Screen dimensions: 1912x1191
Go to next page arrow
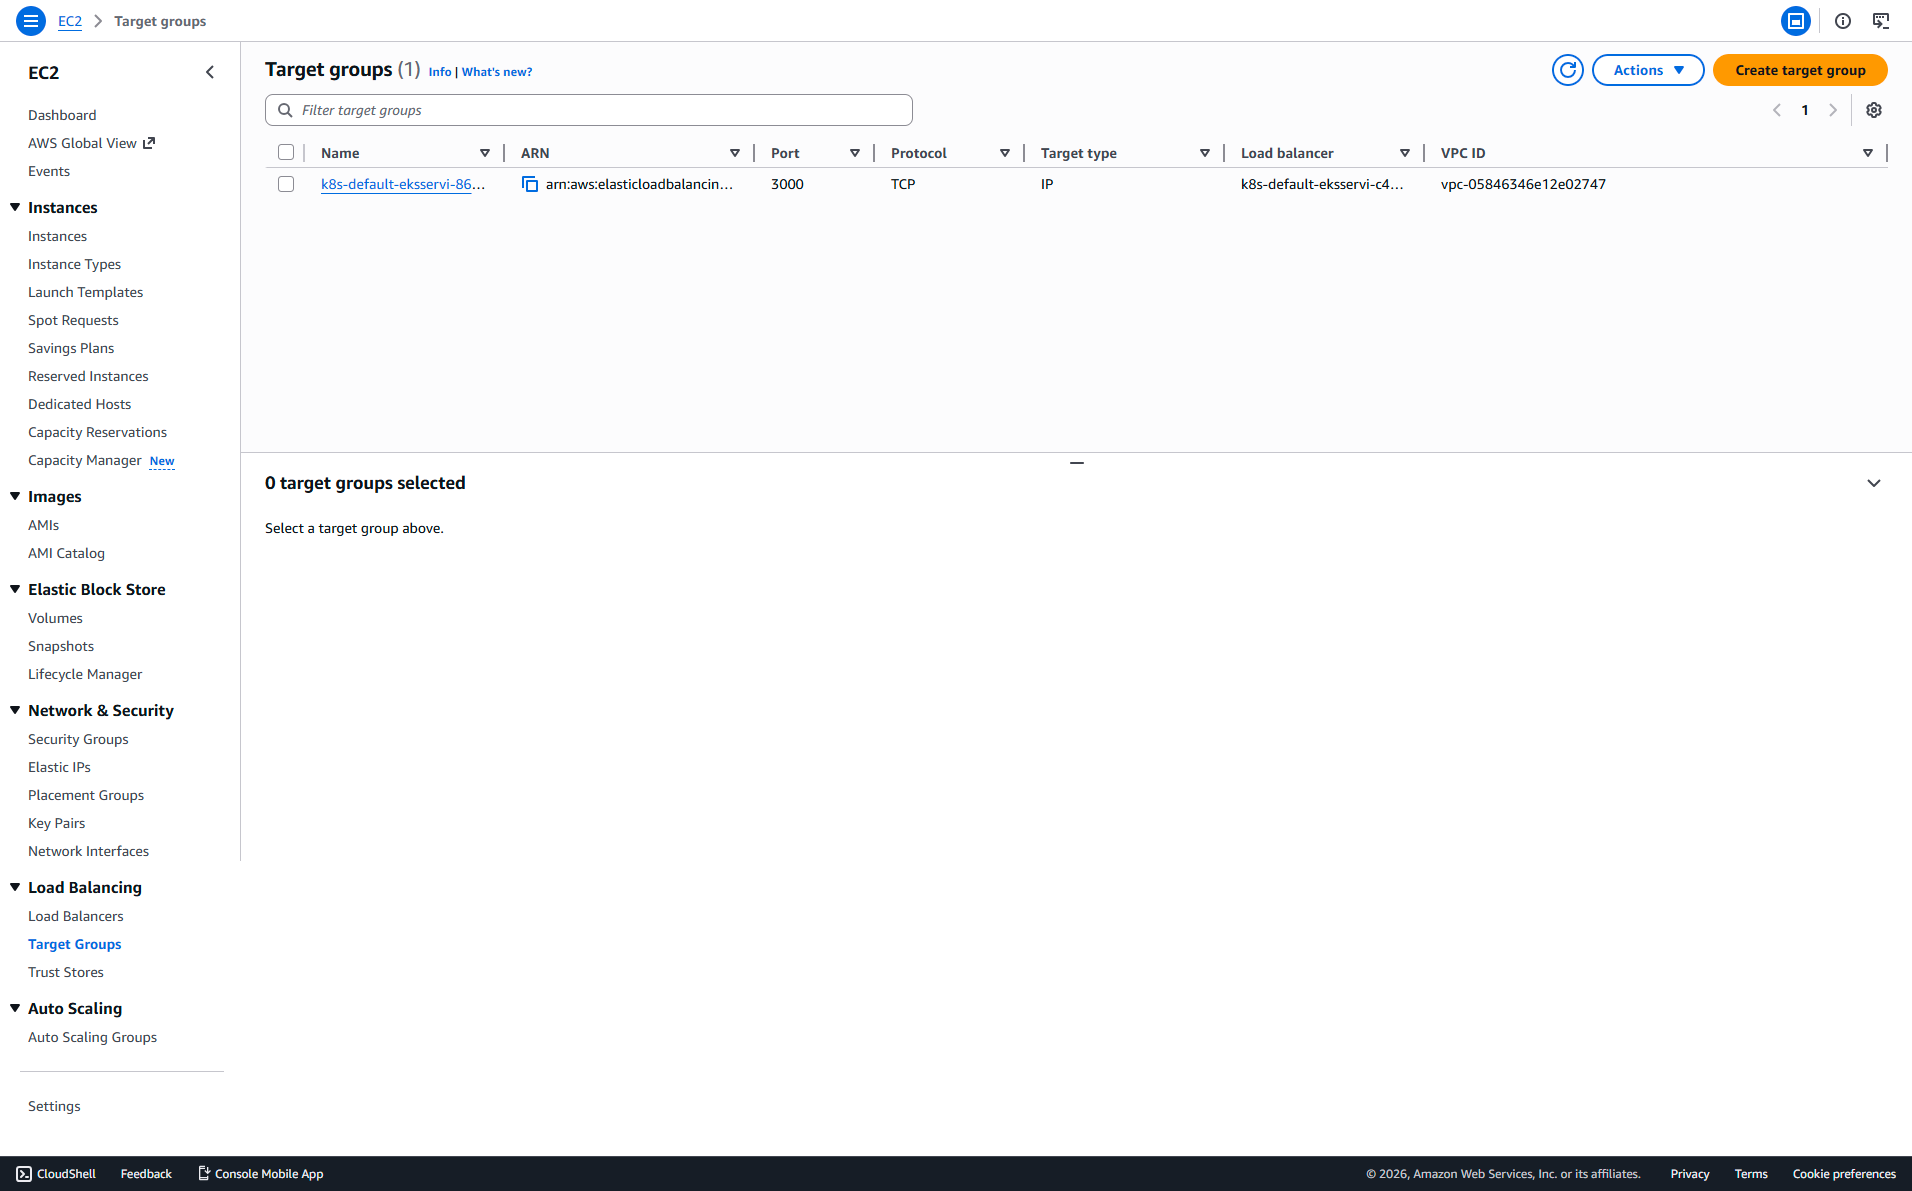click(x=1833, y=110)
